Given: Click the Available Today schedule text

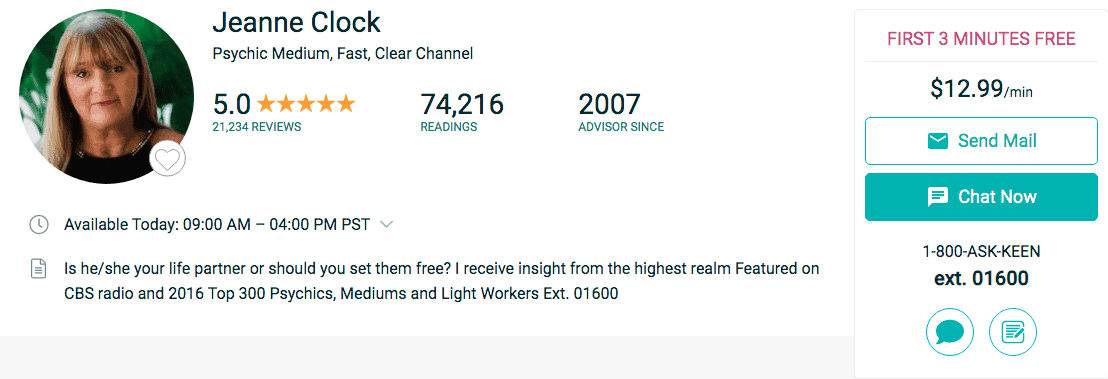Looking at the screenshot, I should click(x=217, y=225).
